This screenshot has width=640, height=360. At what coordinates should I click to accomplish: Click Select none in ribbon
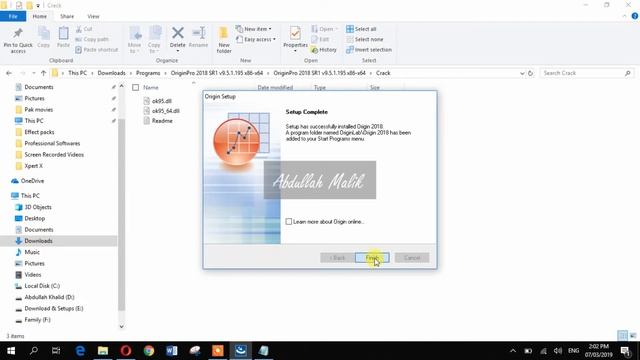click(364, 39)
